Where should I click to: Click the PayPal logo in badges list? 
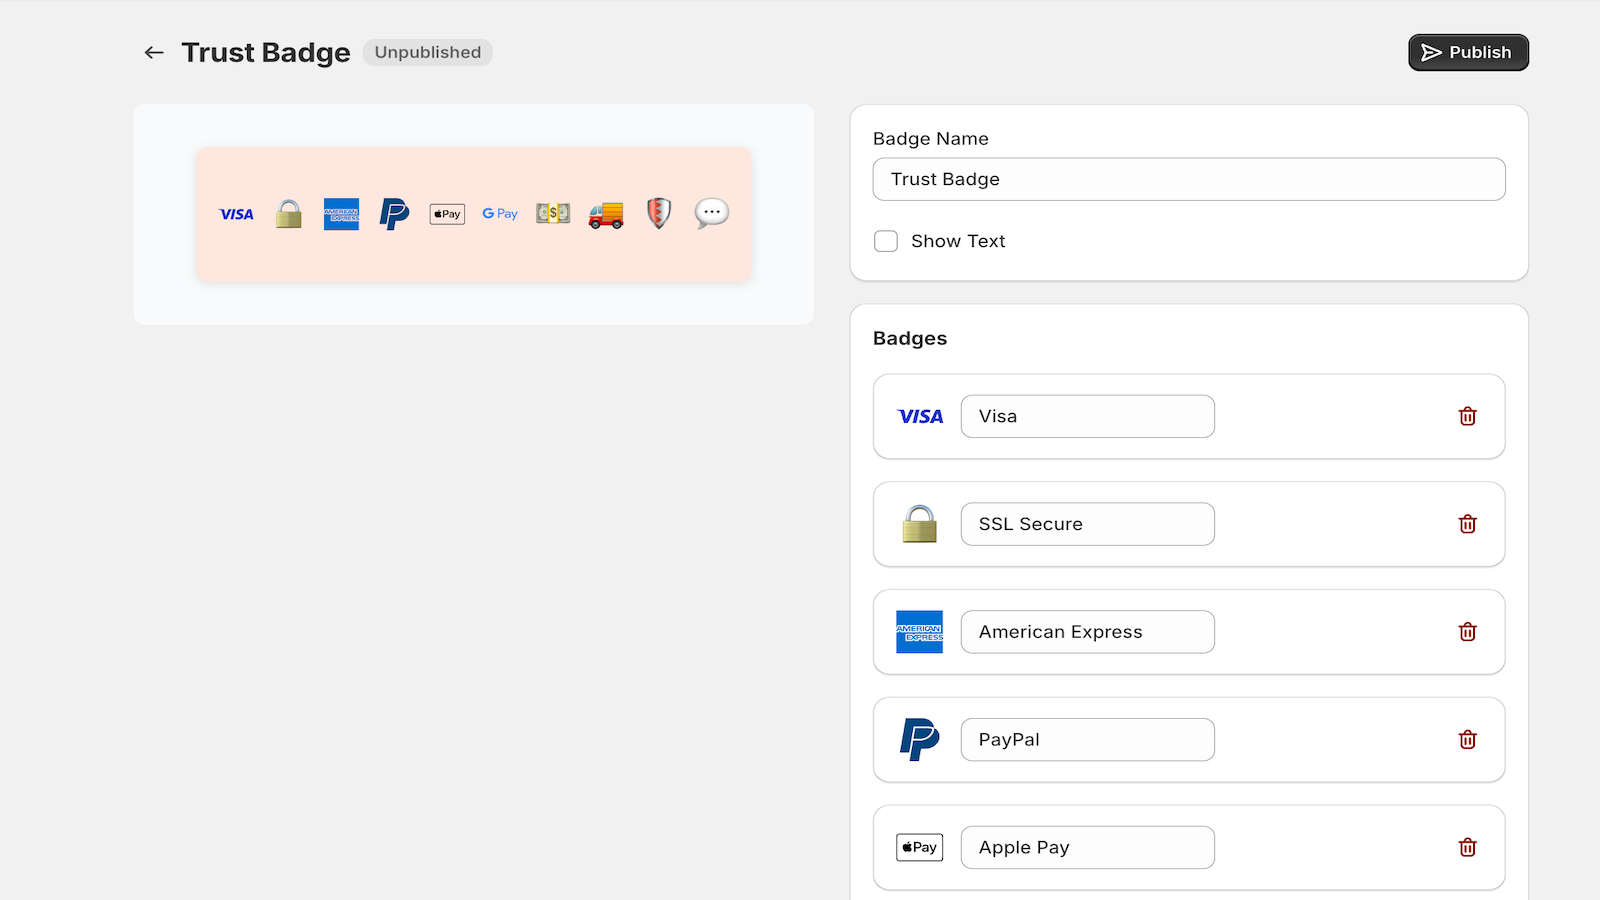click(919, 740)
